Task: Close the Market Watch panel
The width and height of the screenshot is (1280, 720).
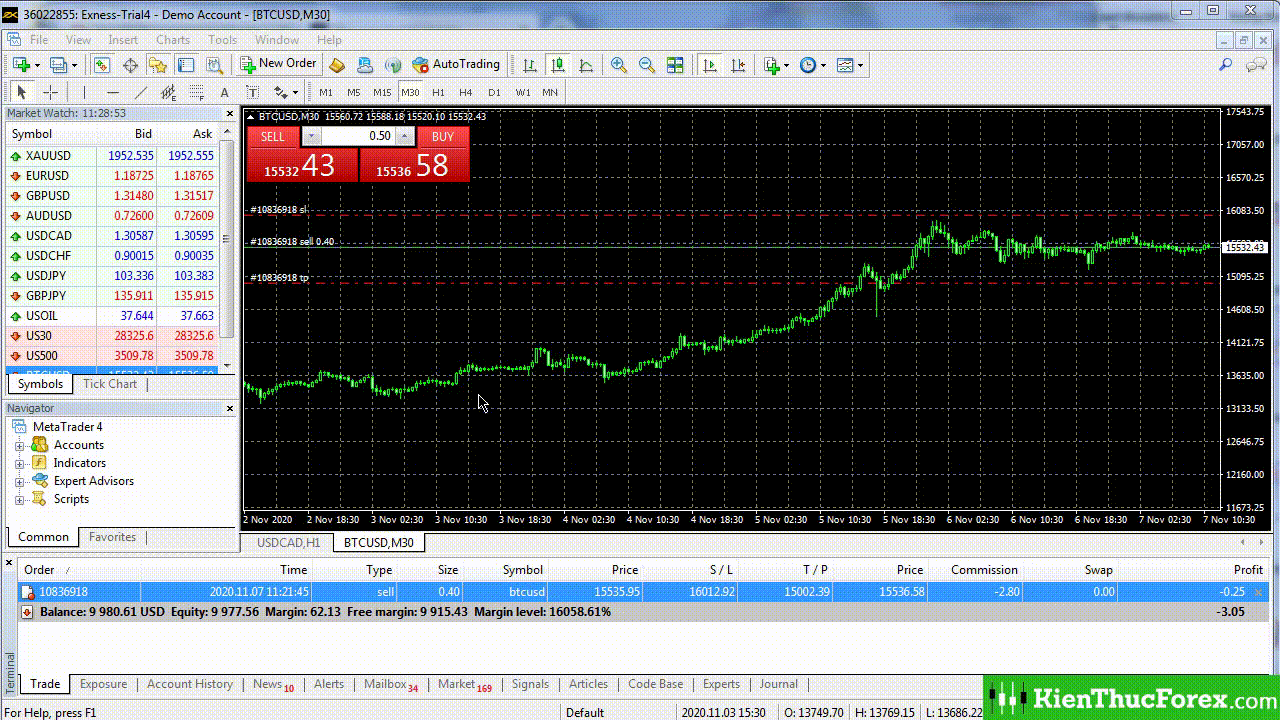Action: [x=230, y=114]
